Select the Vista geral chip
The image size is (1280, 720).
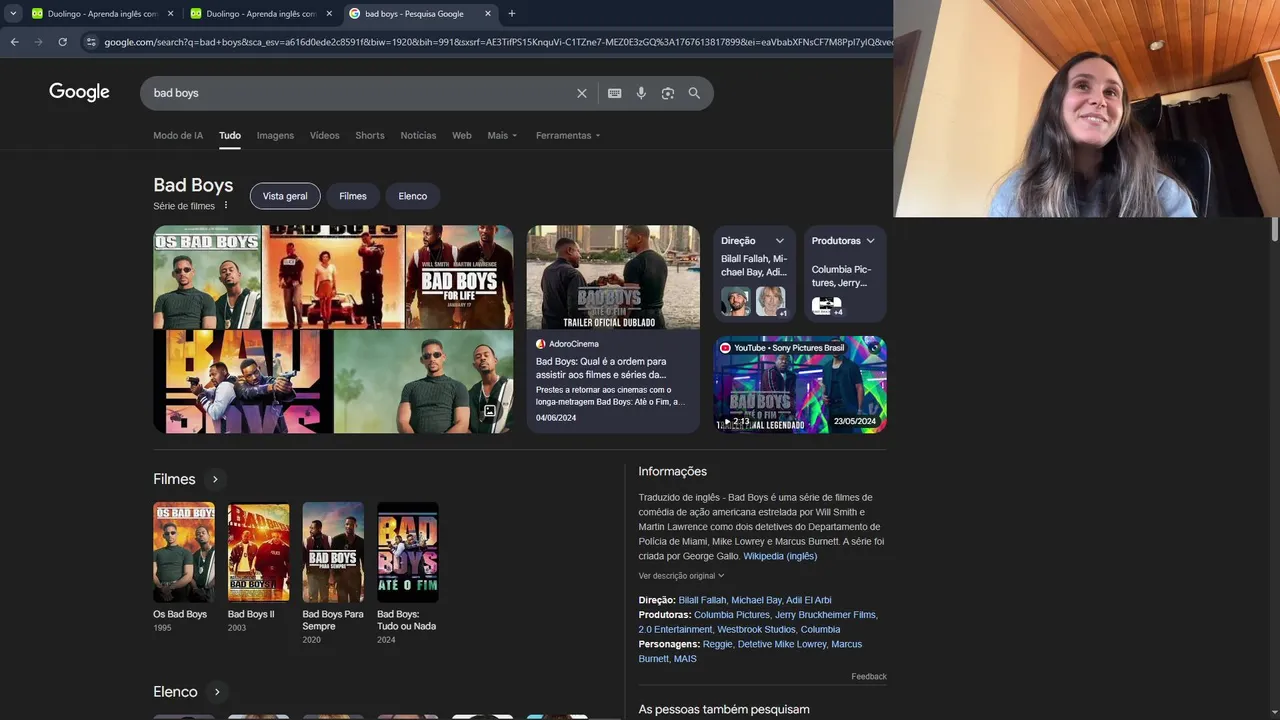coord(285,196)
